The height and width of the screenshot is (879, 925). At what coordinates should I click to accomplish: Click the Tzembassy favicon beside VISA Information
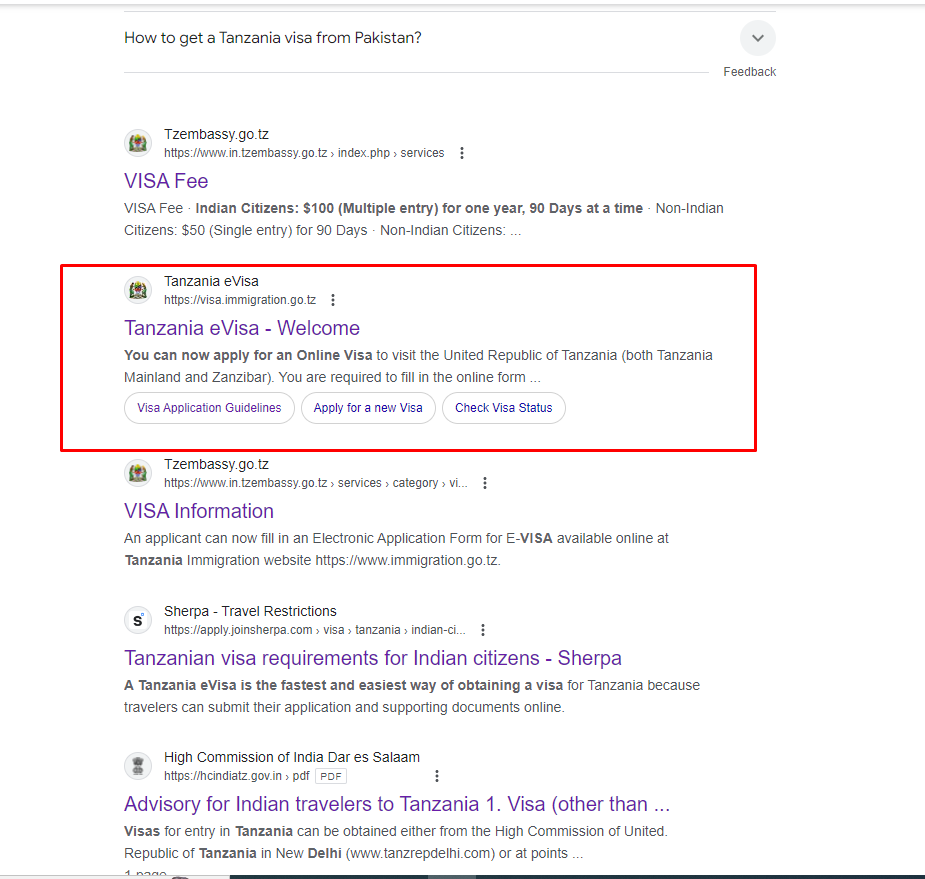(138, 473)
